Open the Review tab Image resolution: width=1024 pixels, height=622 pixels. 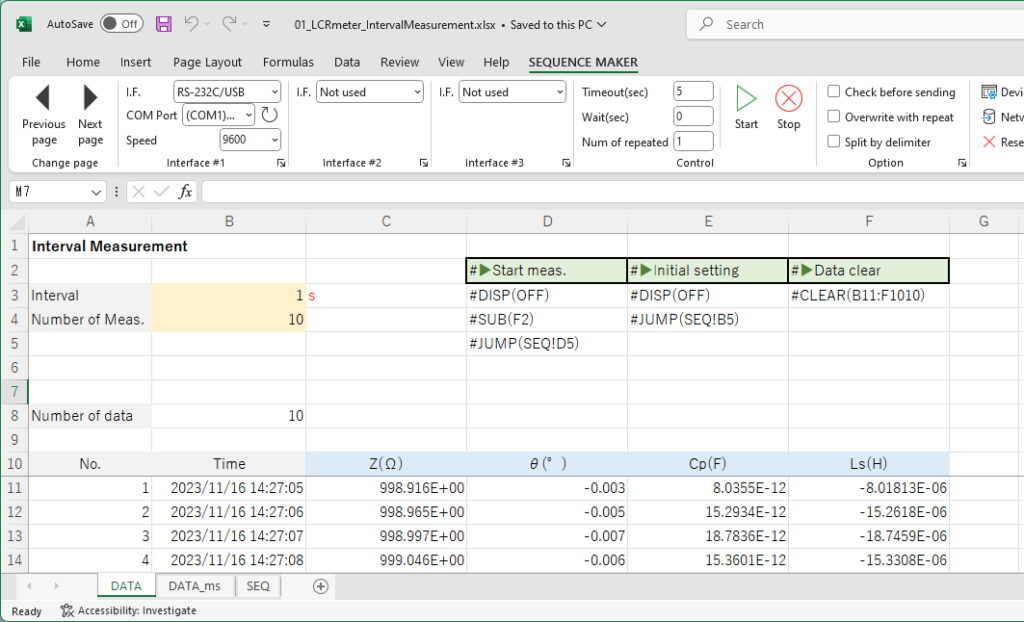[x=399, y=62]
